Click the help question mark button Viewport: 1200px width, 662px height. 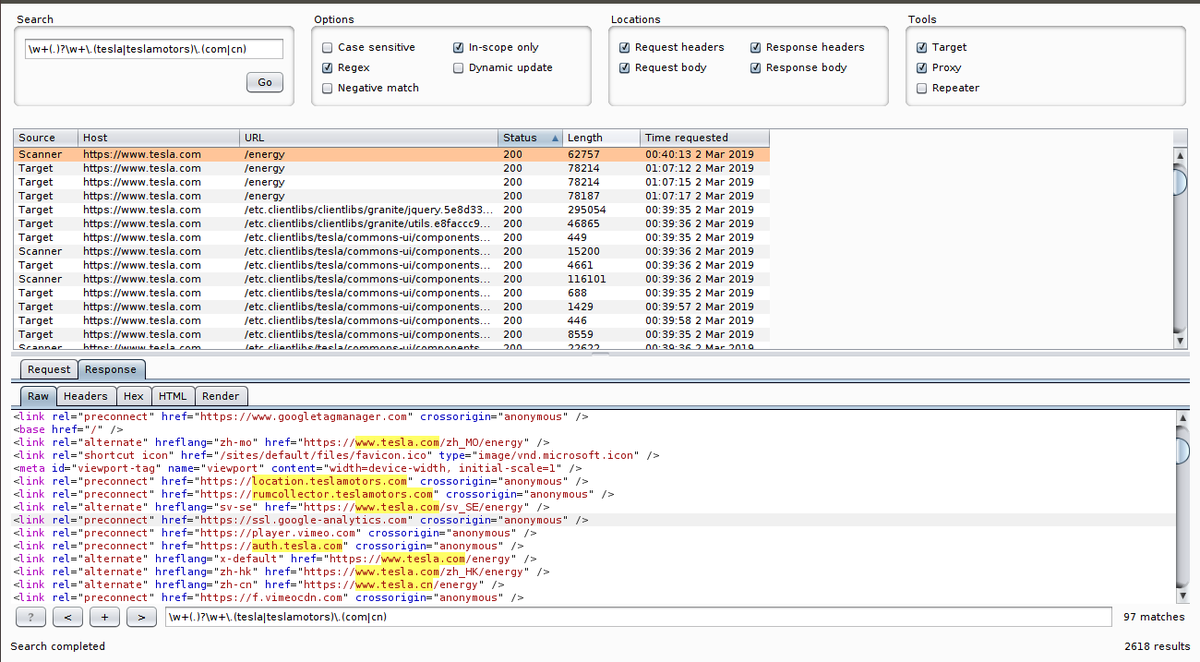pyautogui.click(x=31, y=617)
